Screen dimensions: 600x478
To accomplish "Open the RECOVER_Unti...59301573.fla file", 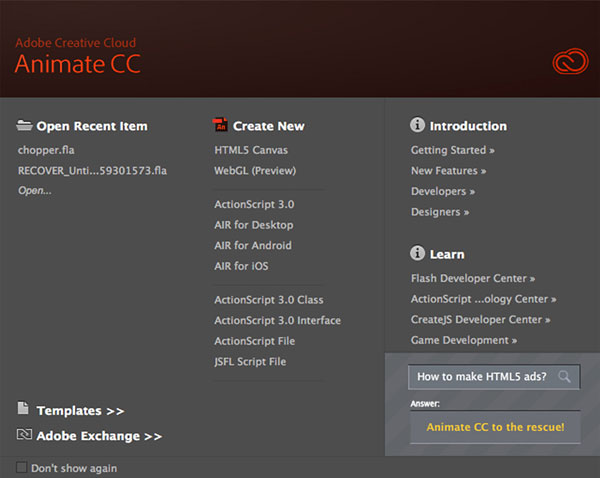I will click(x=92, y=170).
